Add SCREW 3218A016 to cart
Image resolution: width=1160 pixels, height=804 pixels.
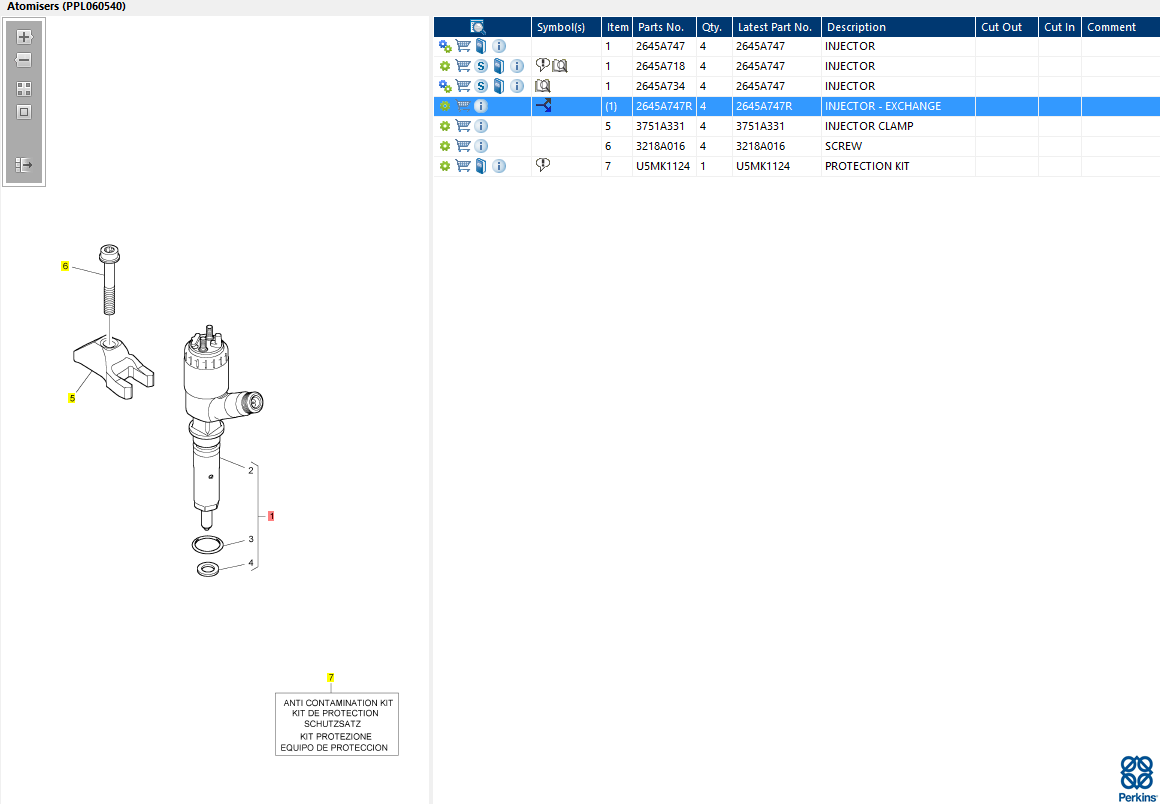tap(463, 146)
